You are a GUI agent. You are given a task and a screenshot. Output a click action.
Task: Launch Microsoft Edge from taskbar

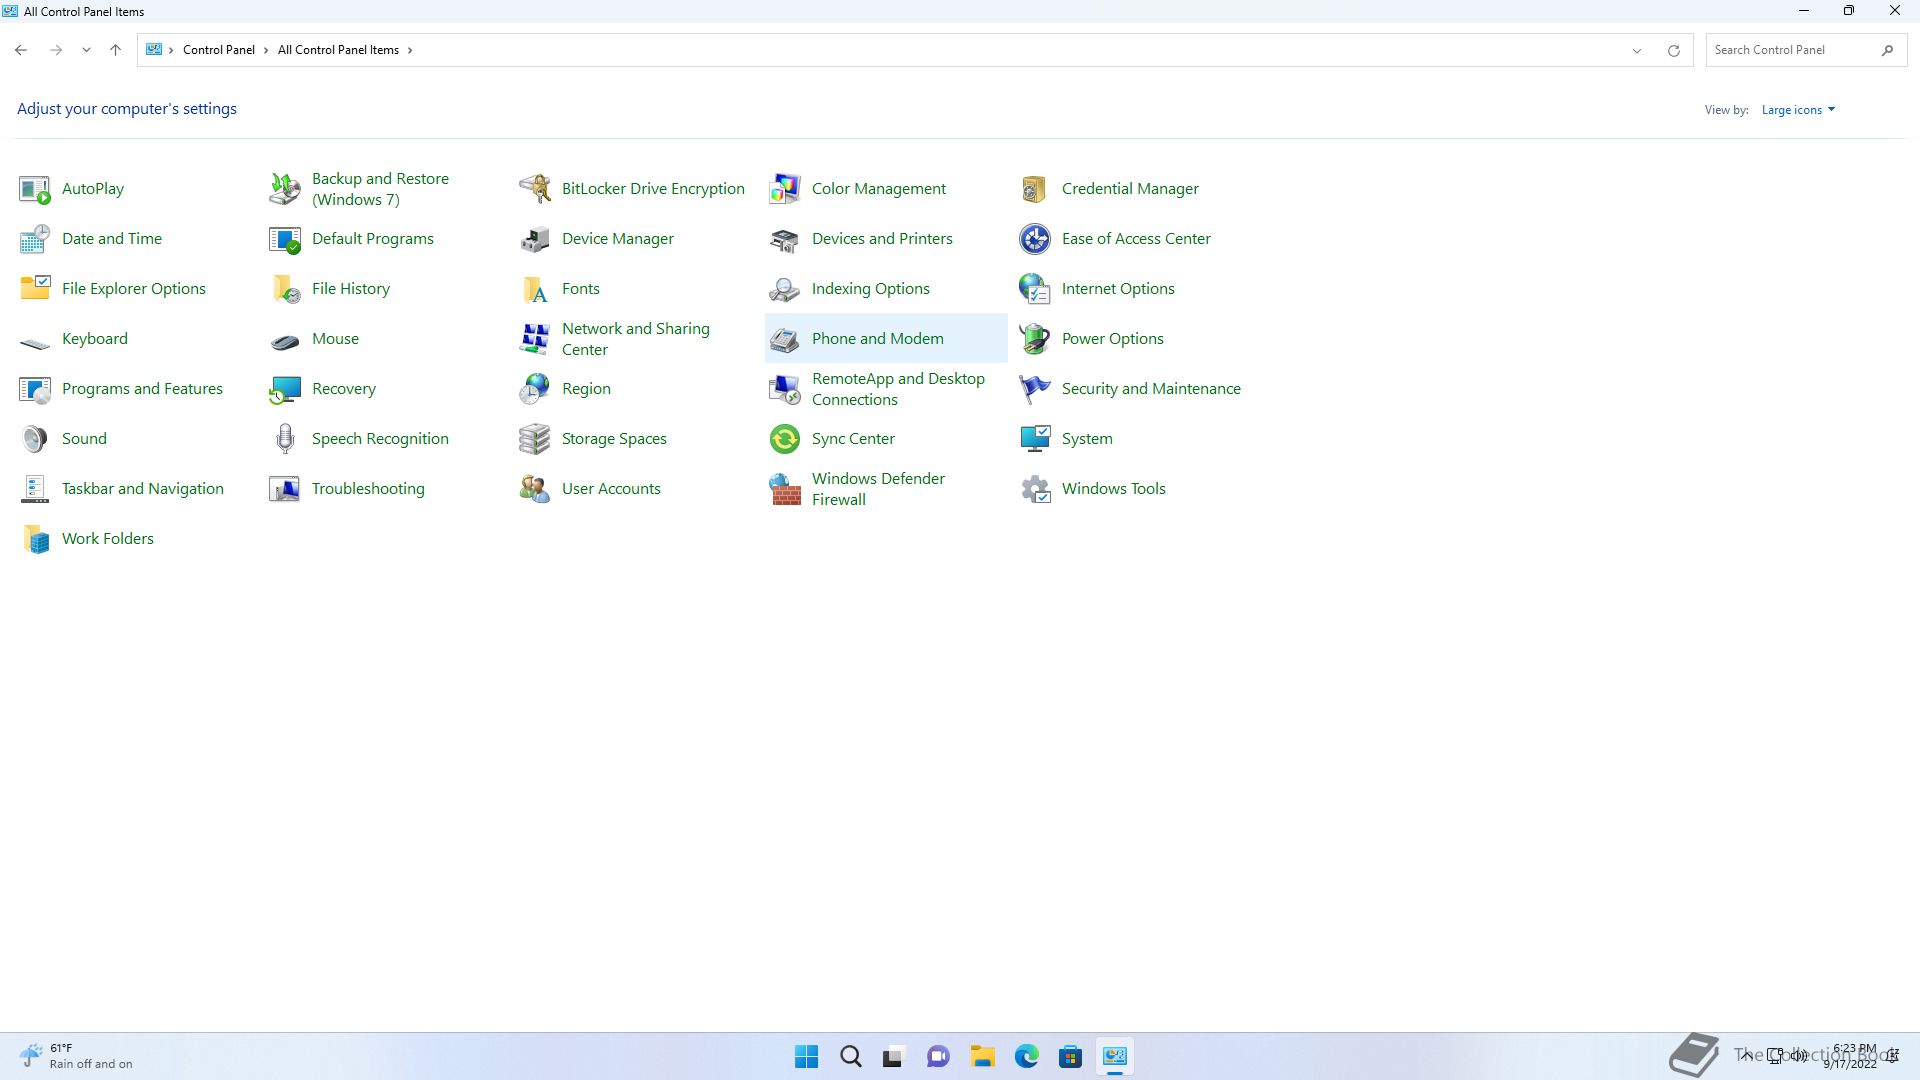tap(1026, 1056)
